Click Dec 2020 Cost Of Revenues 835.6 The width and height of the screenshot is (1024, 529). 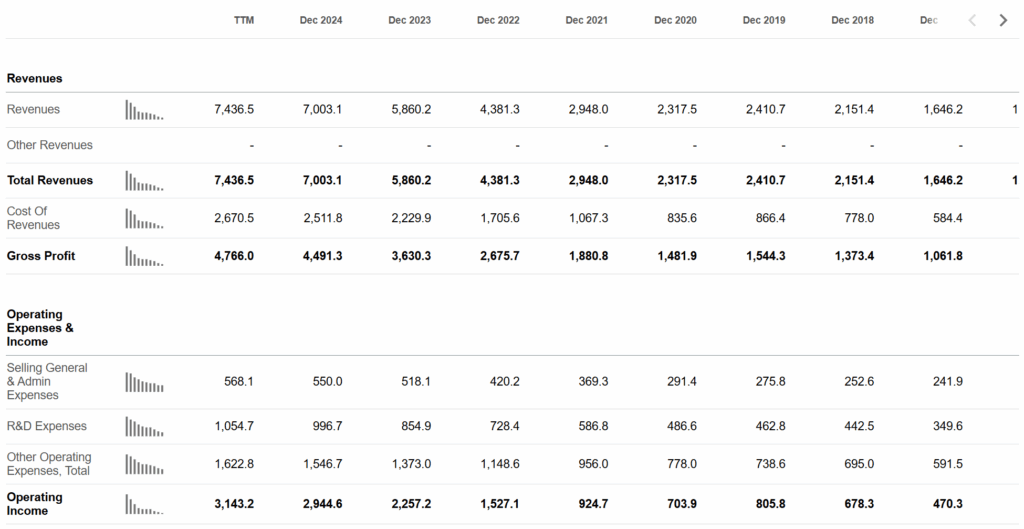[x=682, y=218]
